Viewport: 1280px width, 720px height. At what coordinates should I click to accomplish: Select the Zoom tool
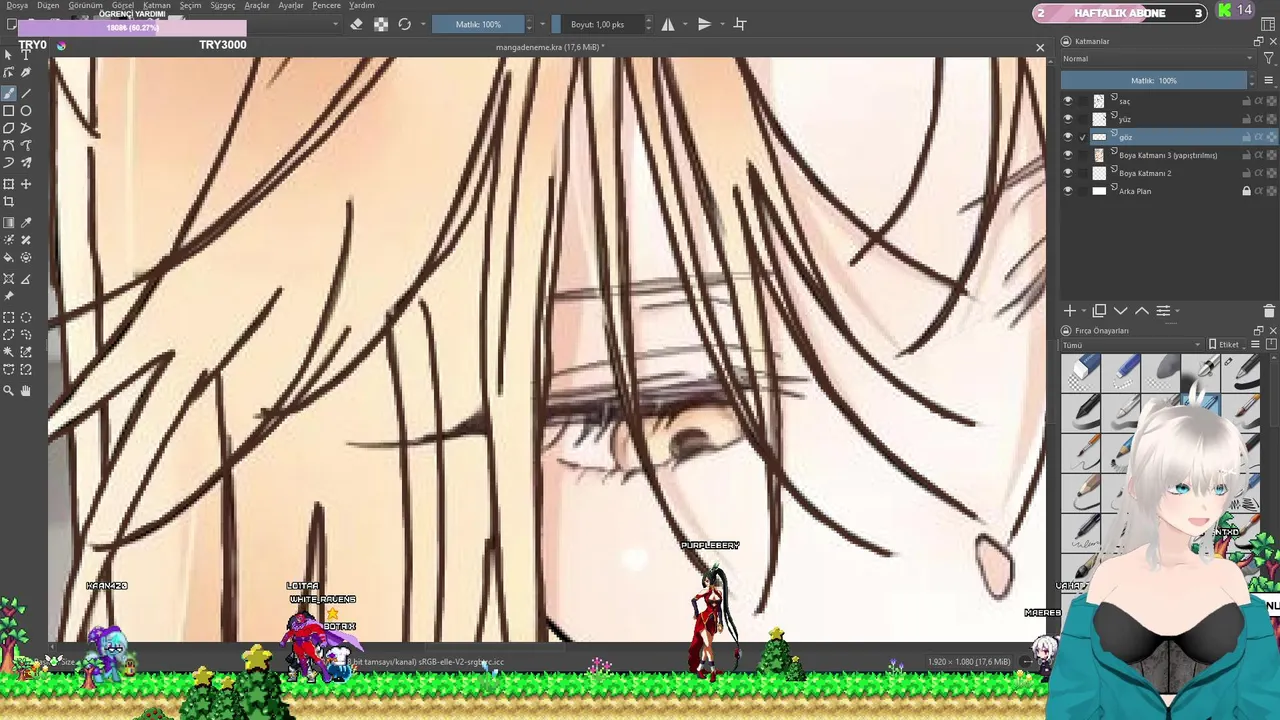[x=9, y=391]
